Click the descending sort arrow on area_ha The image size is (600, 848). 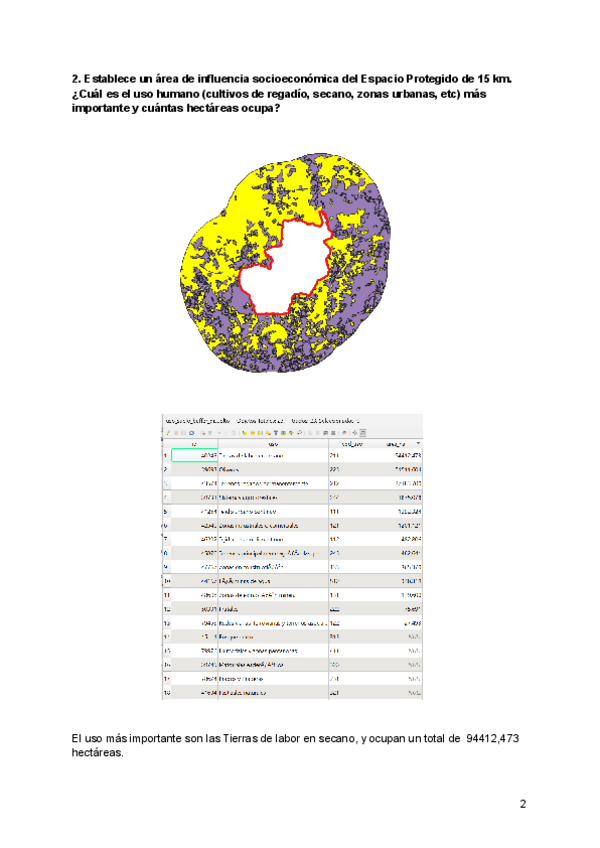pyautogui.click(x=417, y=444)
